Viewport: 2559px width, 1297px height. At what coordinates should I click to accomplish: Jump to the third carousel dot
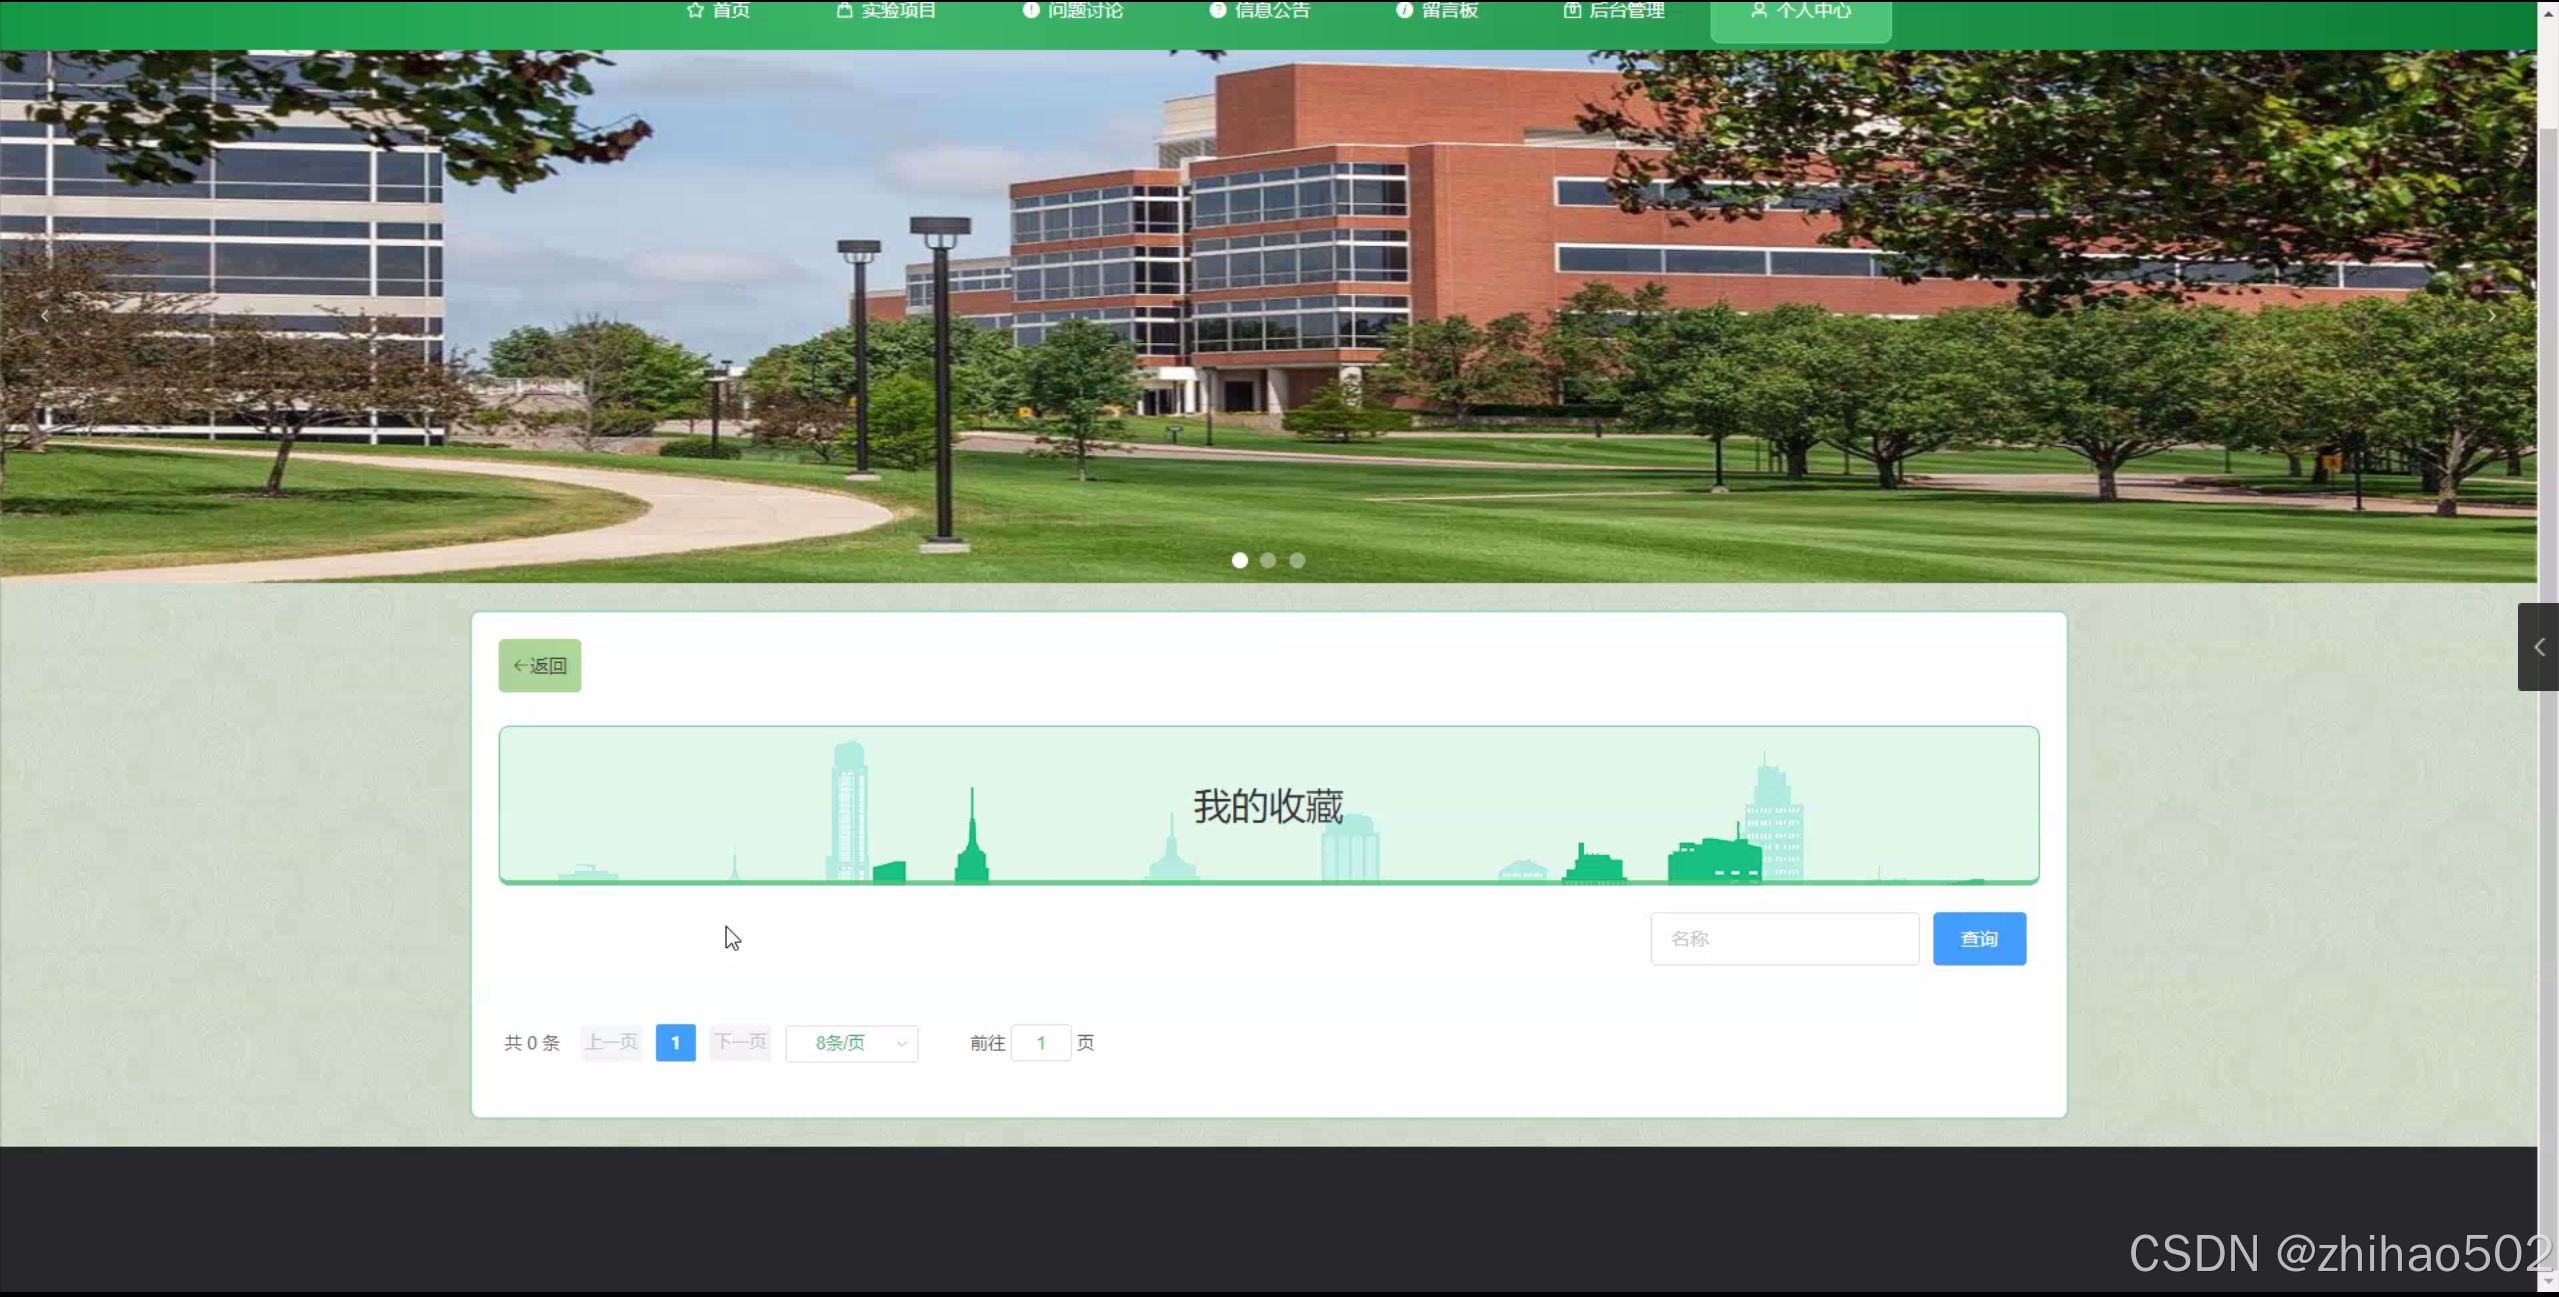click(1297, 561)
